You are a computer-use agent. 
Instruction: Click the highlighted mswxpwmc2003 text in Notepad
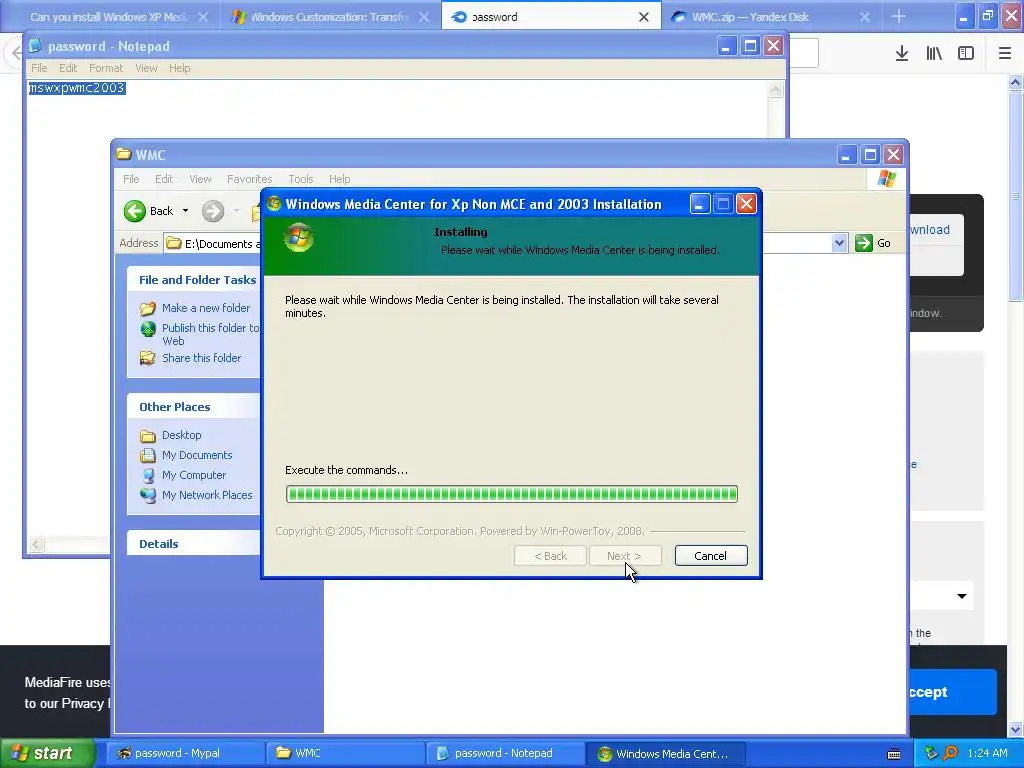[x=76, y=88]
